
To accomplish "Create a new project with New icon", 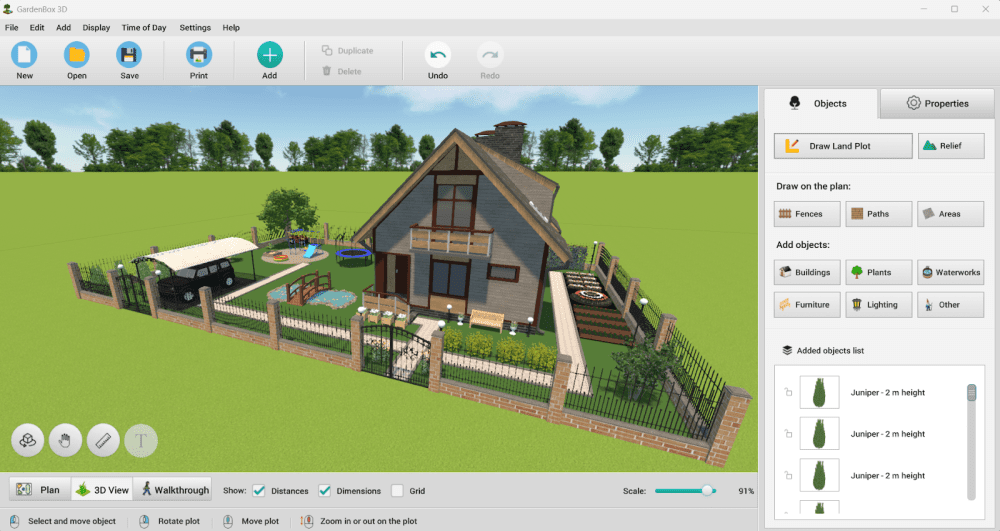I will pos(24,55).
